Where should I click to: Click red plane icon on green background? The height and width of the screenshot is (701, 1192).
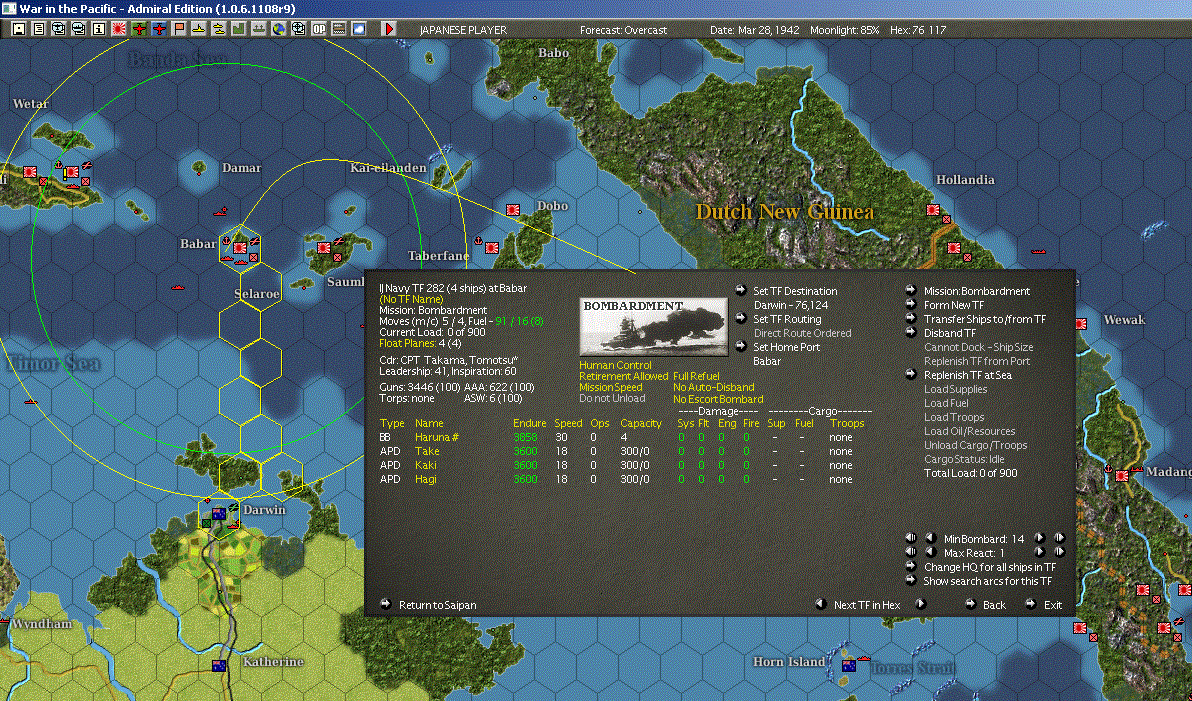pos(139,29)
